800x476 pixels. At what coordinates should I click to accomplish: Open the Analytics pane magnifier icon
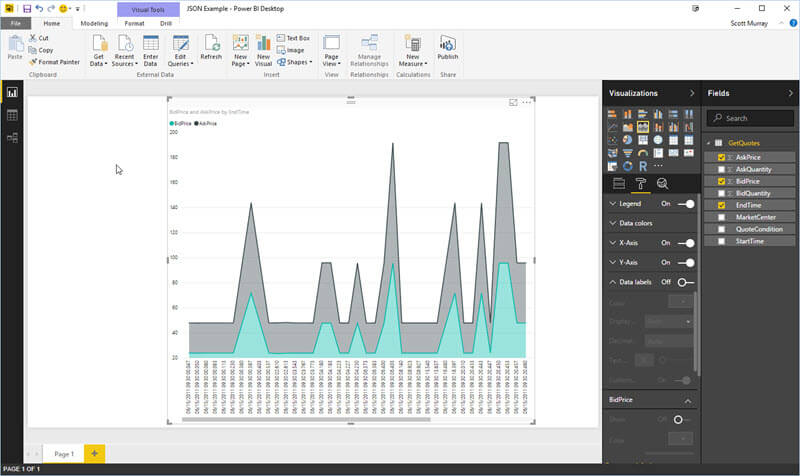click(x=662, y=183)
